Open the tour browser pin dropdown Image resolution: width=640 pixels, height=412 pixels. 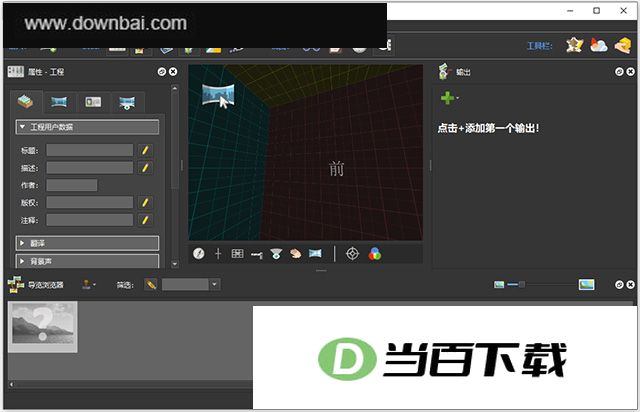point(89,284)
